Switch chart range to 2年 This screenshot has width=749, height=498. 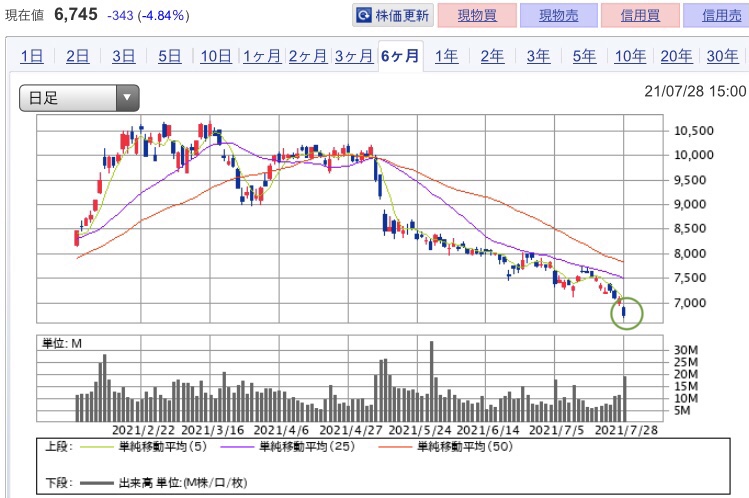tap(492, 56)
